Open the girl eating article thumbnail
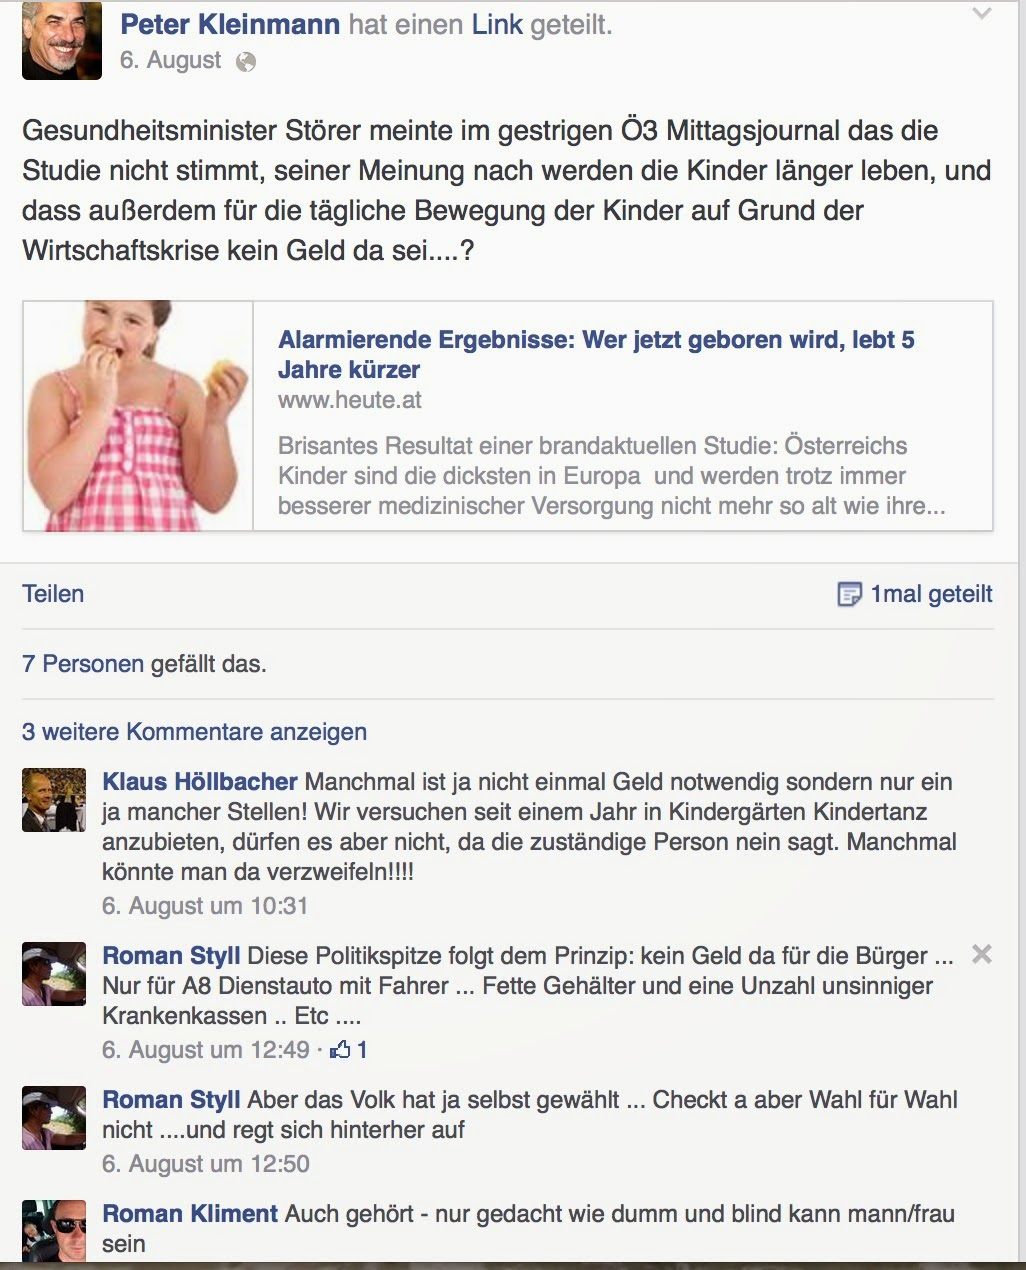Screen dimensions: 1026x1270 coord(138,416)
